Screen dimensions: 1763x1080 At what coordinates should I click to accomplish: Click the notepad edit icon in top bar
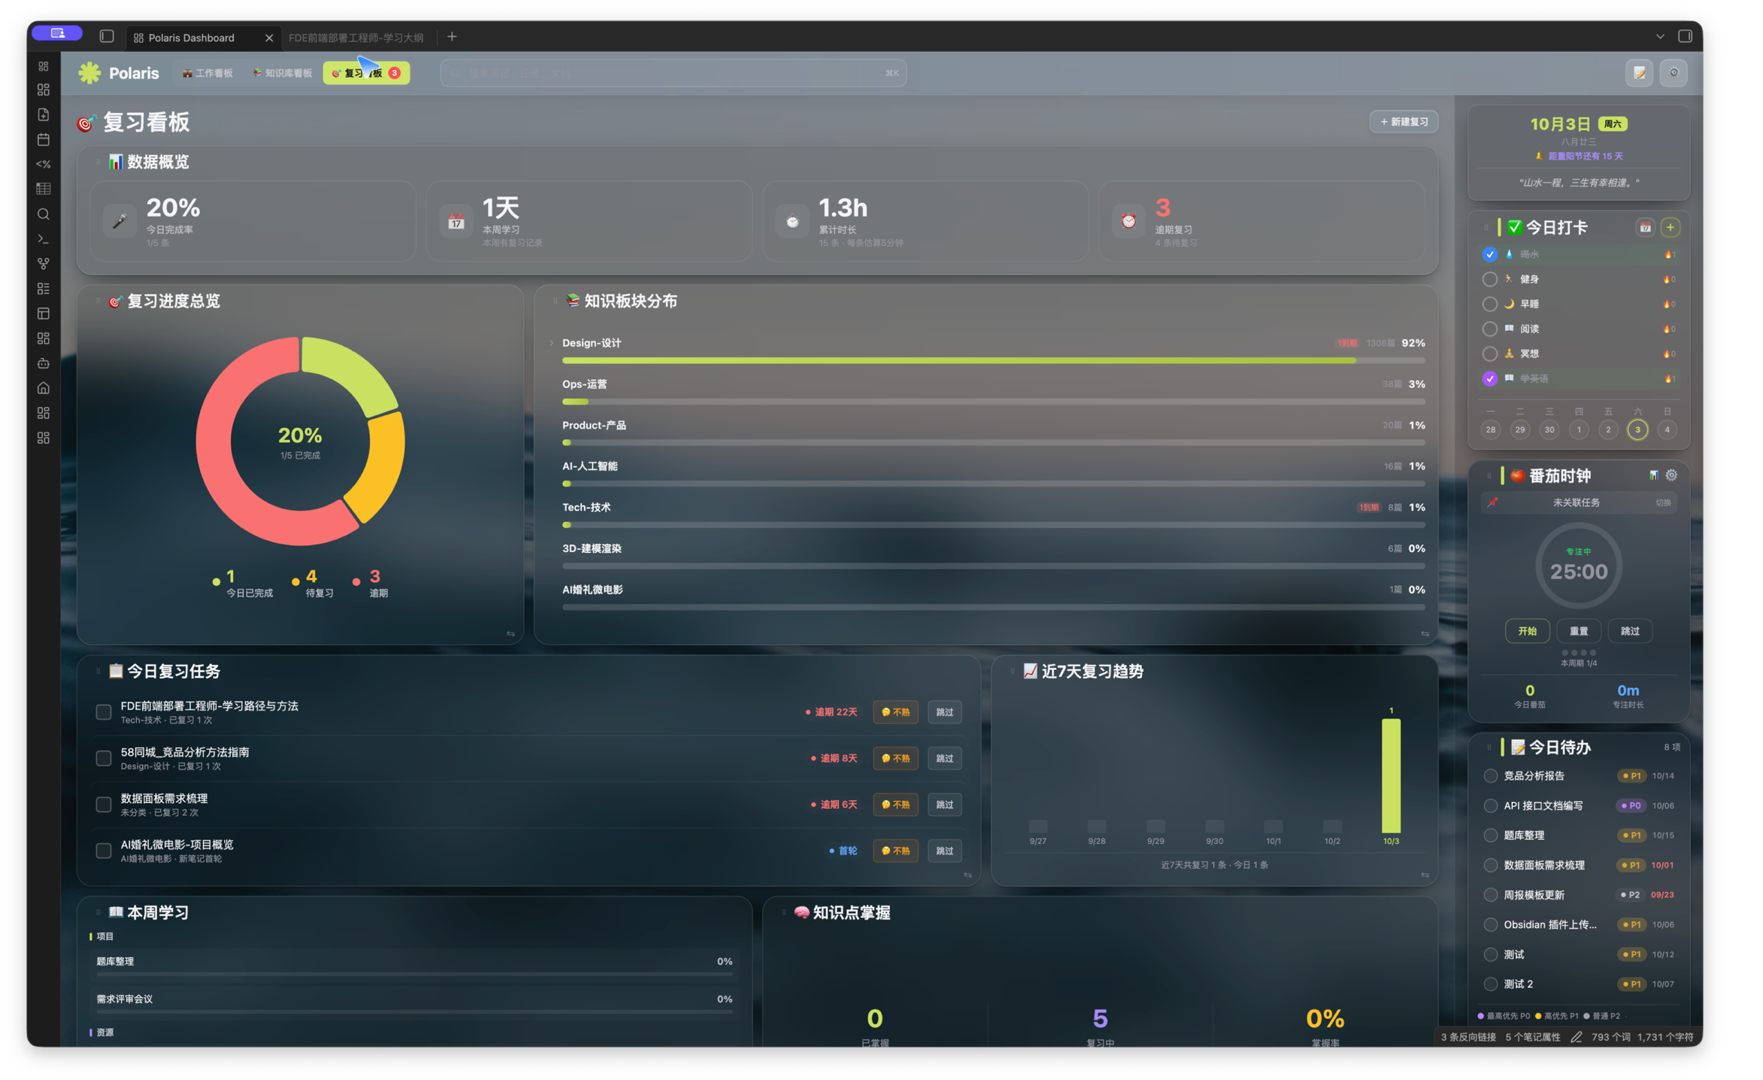(1639, 73)
